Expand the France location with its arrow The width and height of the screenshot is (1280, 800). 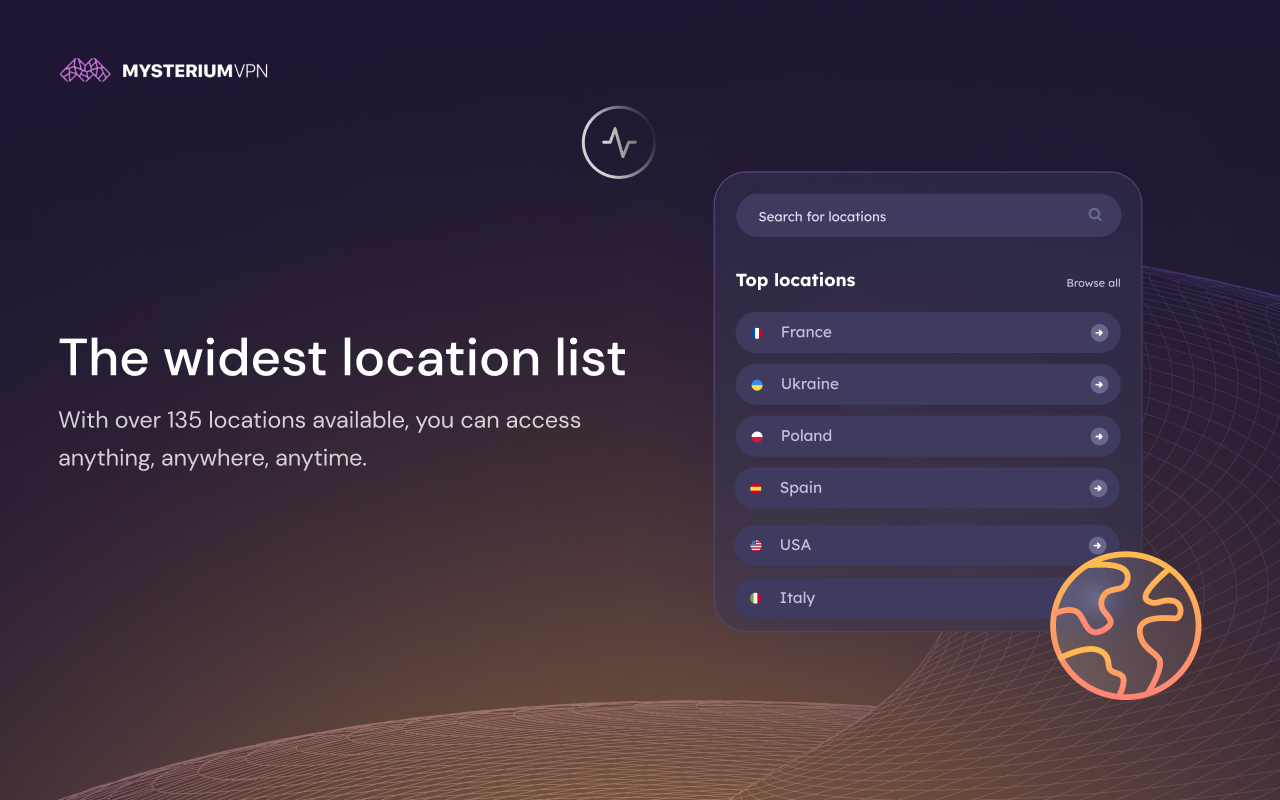tap(1098, 332)
